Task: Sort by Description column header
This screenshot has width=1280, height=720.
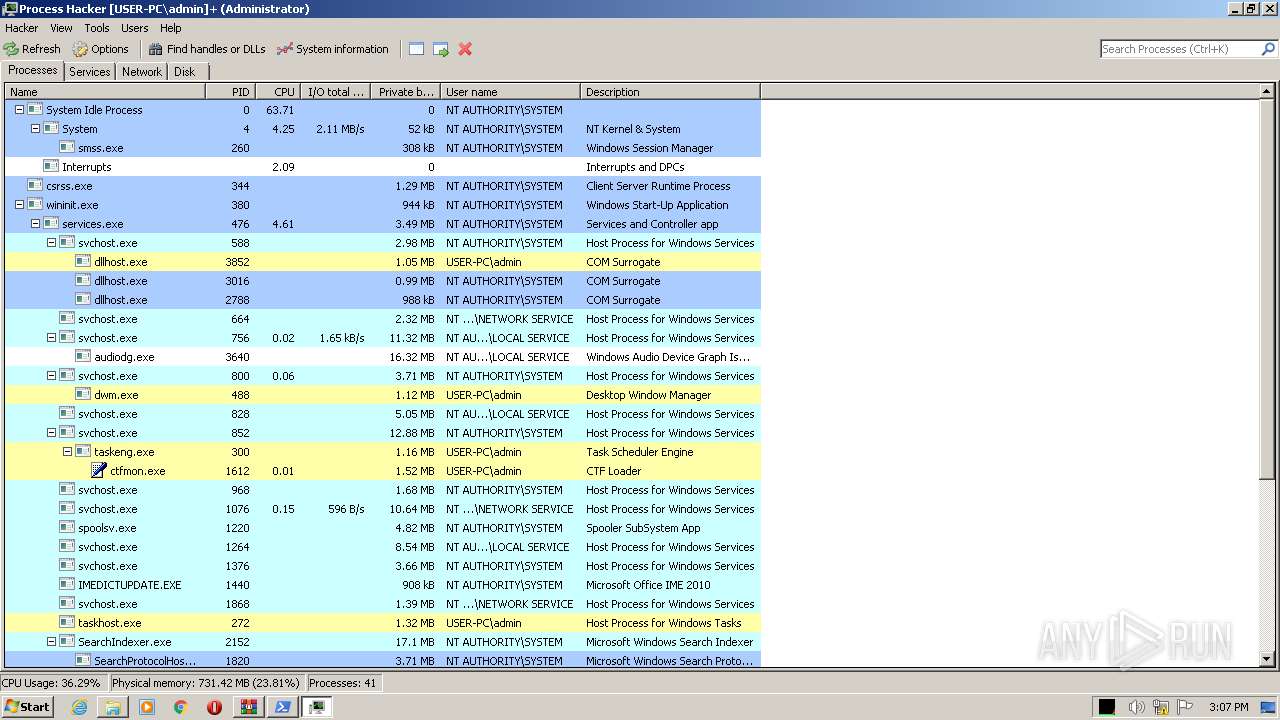Action: click(670, 92)
